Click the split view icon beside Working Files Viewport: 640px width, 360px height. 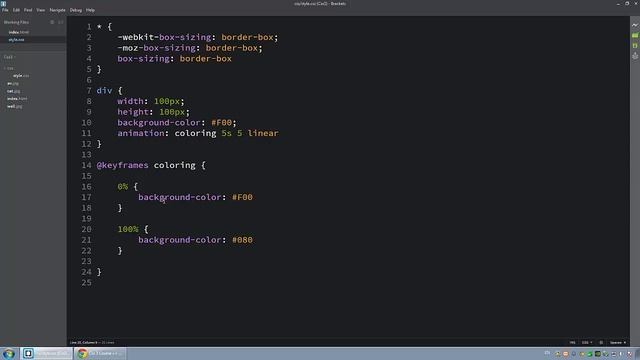[61, 22]
